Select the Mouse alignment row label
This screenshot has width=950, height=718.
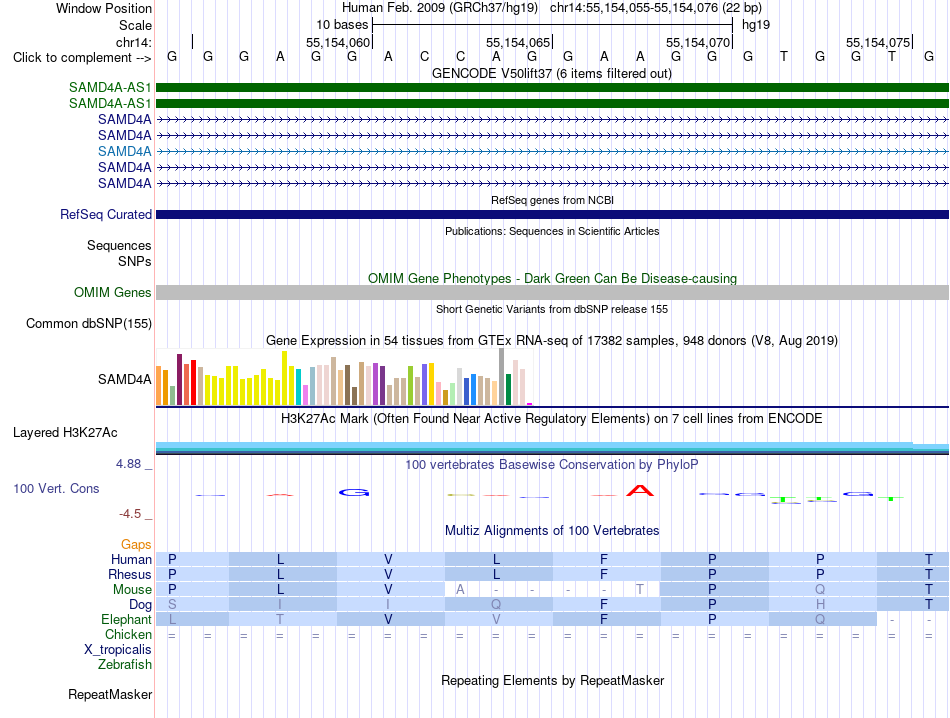[x=132, y=590]
